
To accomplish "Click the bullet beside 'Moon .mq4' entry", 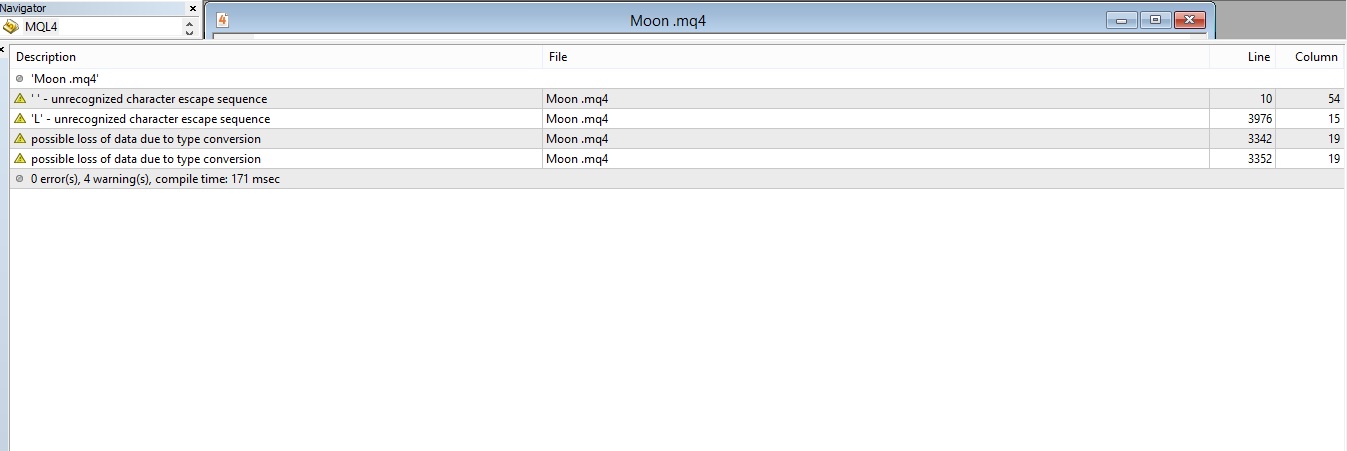I will pos(20,78).
